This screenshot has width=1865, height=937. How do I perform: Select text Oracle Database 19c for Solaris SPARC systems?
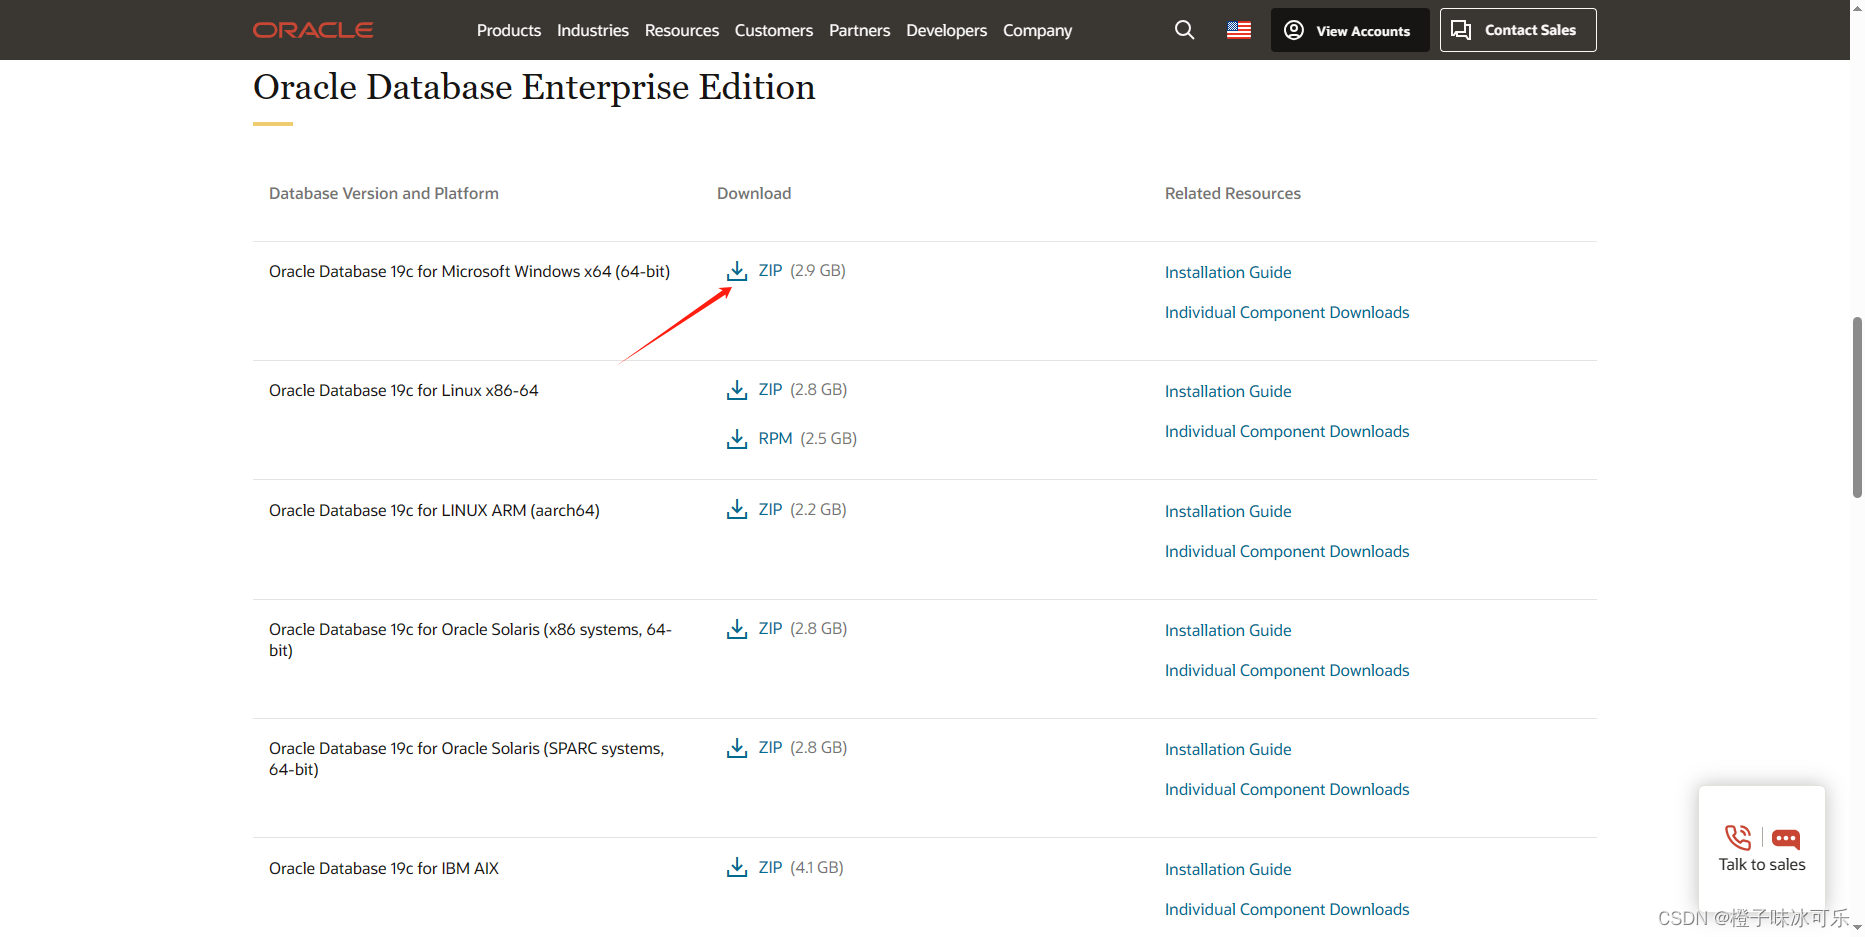[x=466, y=759]
